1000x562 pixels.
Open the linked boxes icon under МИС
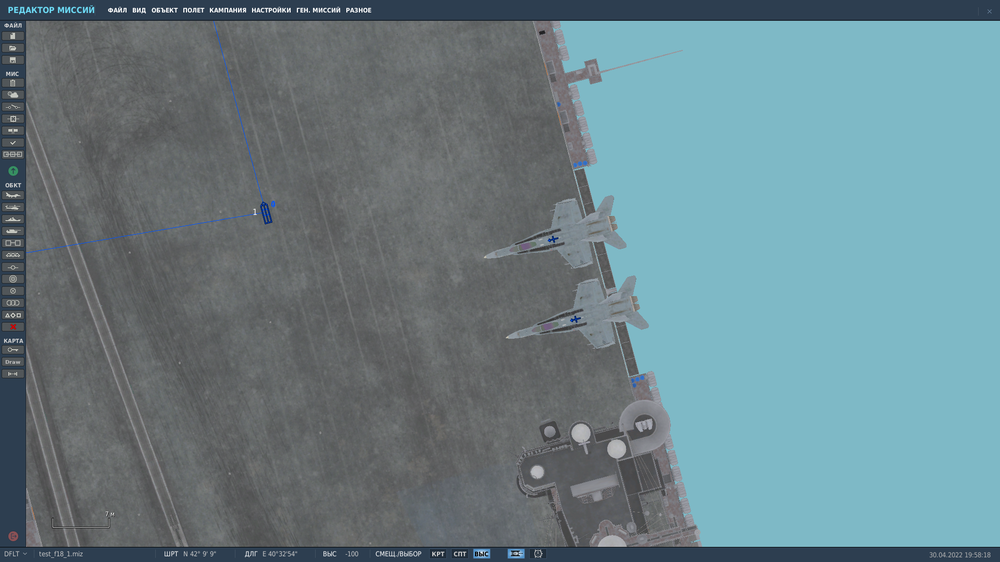(x=13, y=154)
